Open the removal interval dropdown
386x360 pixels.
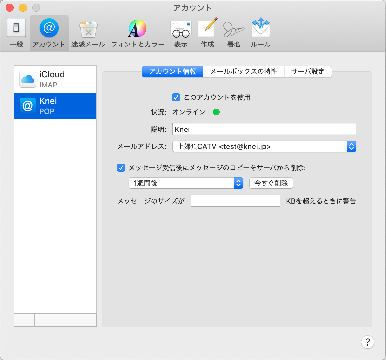(186, 183)
